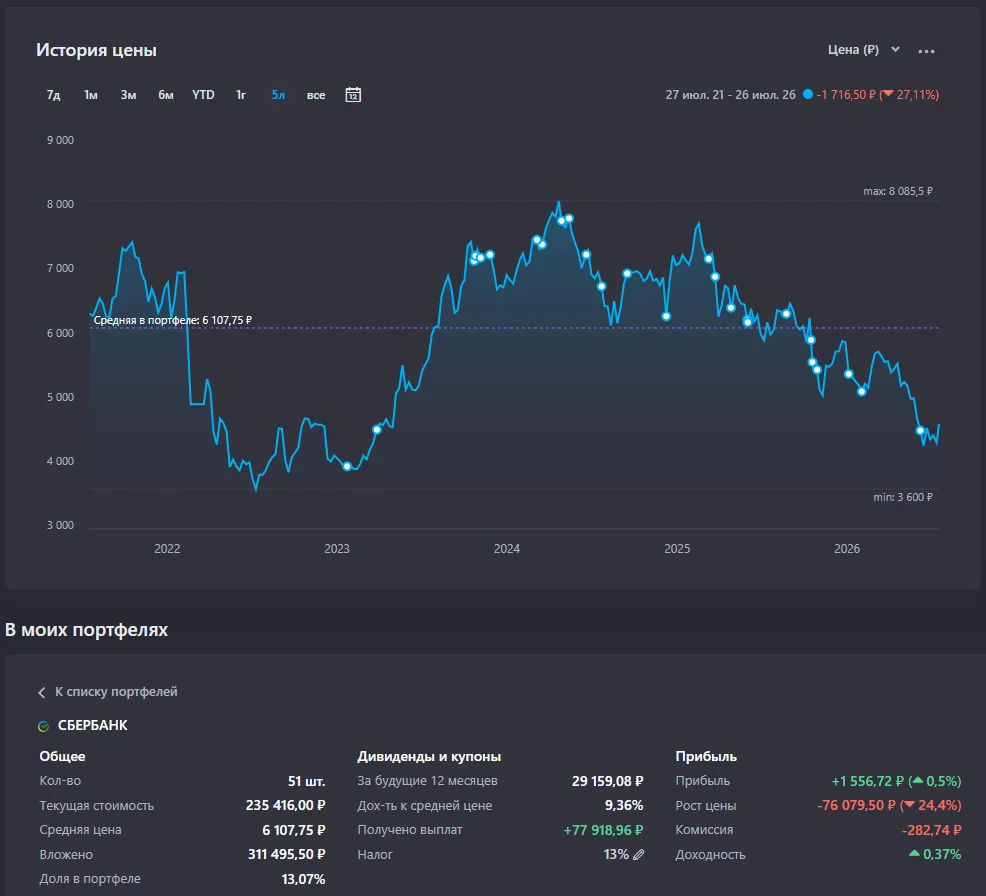The height and width of the screenshot is (896, 986).
Task: Expand the Цена (₽) dropdown
Action: coord(863,50)
